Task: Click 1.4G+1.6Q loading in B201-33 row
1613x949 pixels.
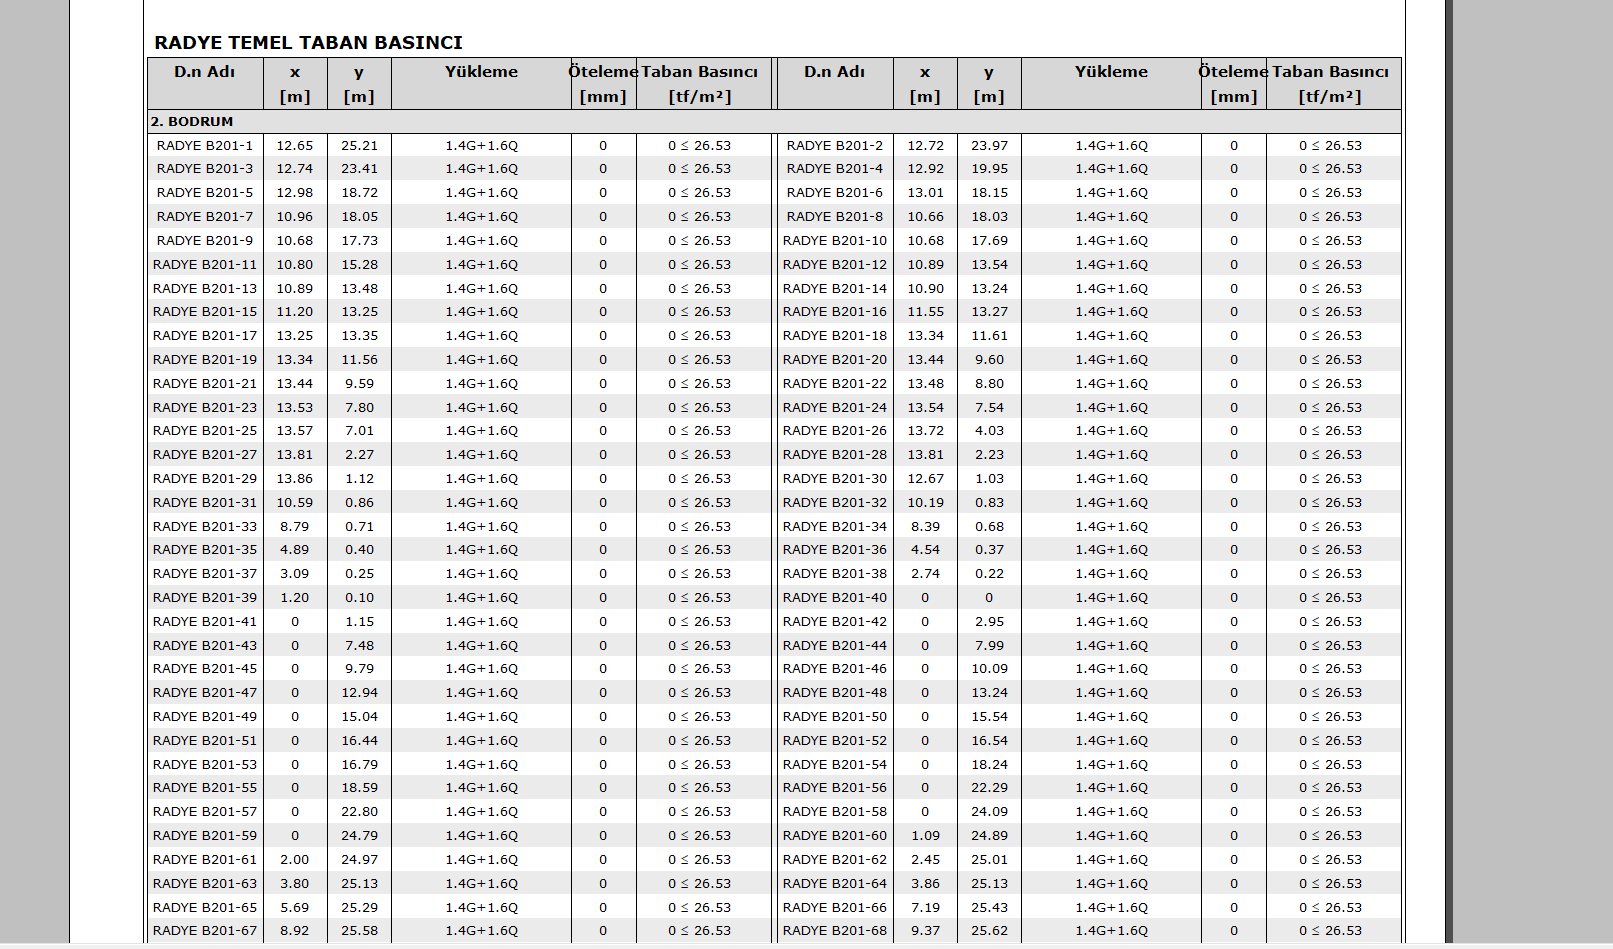Action: coord(481,526)
